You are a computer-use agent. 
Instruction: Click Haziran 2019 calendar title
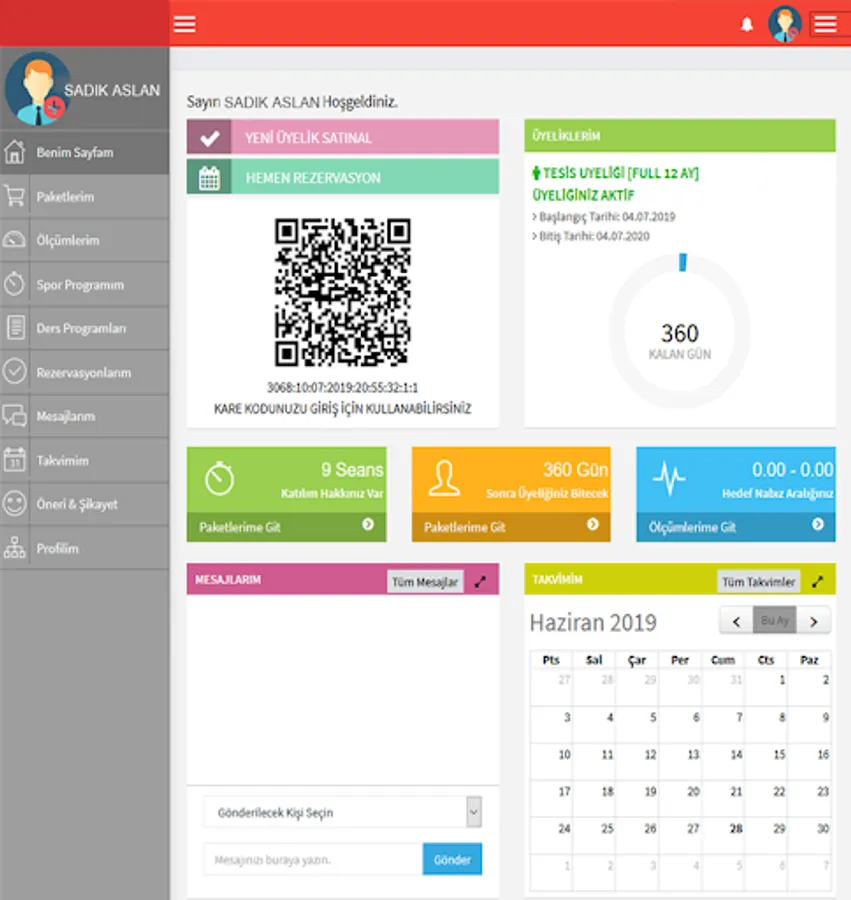593,622
